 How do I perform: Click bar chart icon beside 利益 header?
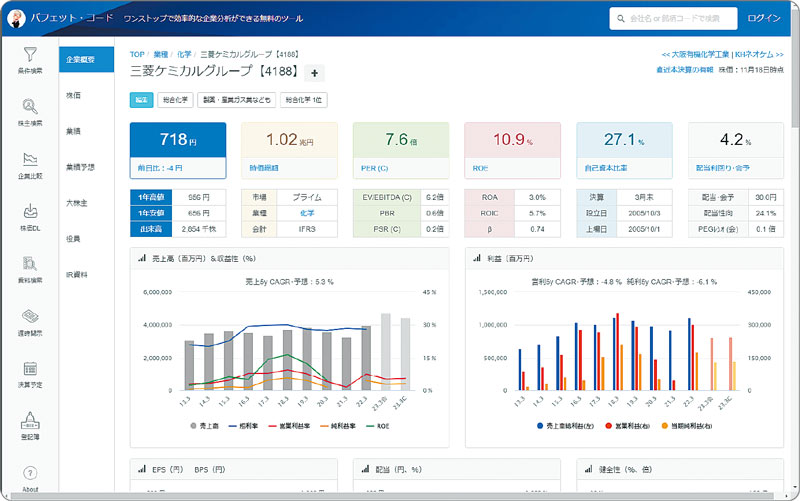(x=477, y=259)
